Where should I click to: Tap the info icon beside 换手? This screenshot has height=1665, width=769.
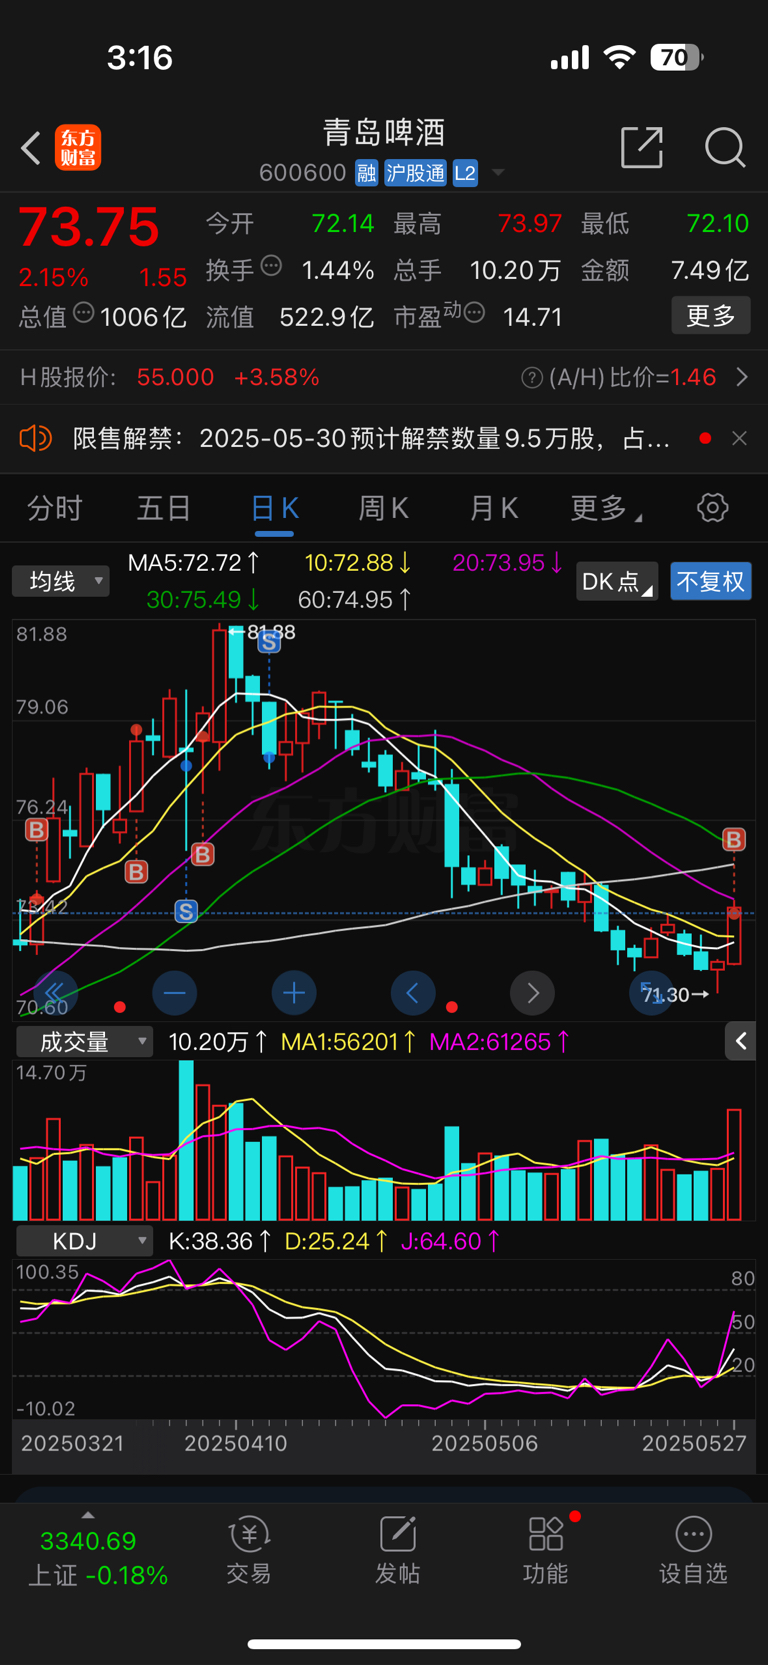click(x=271, y=266)
